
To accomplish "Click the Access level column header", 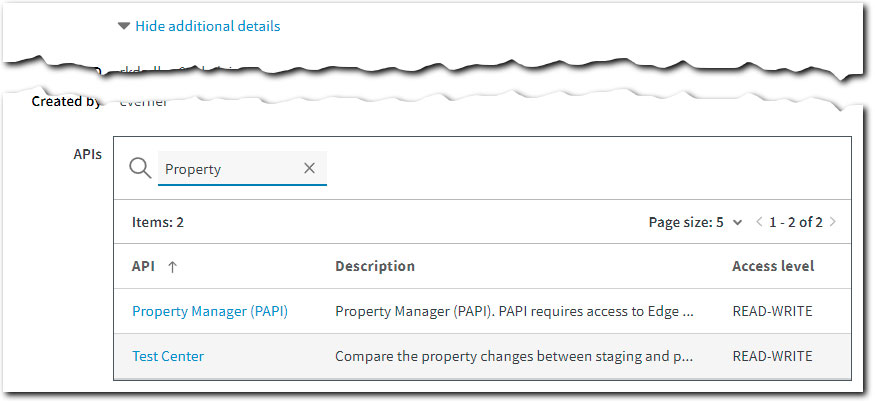I will pos(773,267).
